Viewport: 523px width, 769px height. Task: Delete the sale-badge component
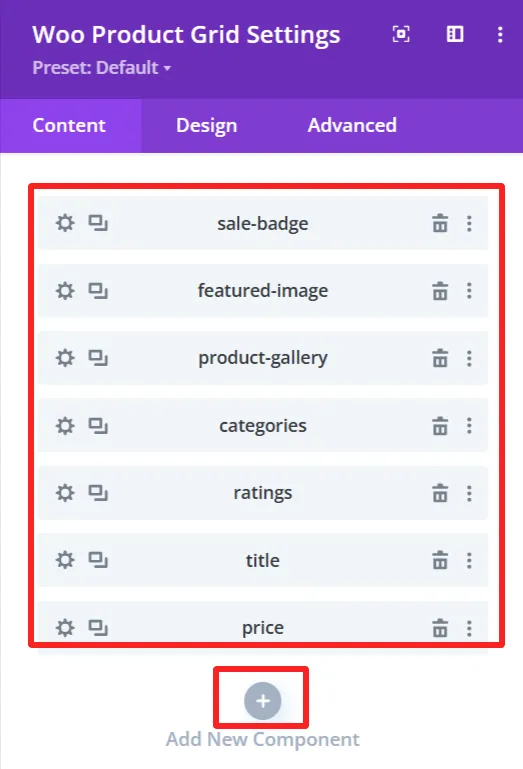click(440, 224)
